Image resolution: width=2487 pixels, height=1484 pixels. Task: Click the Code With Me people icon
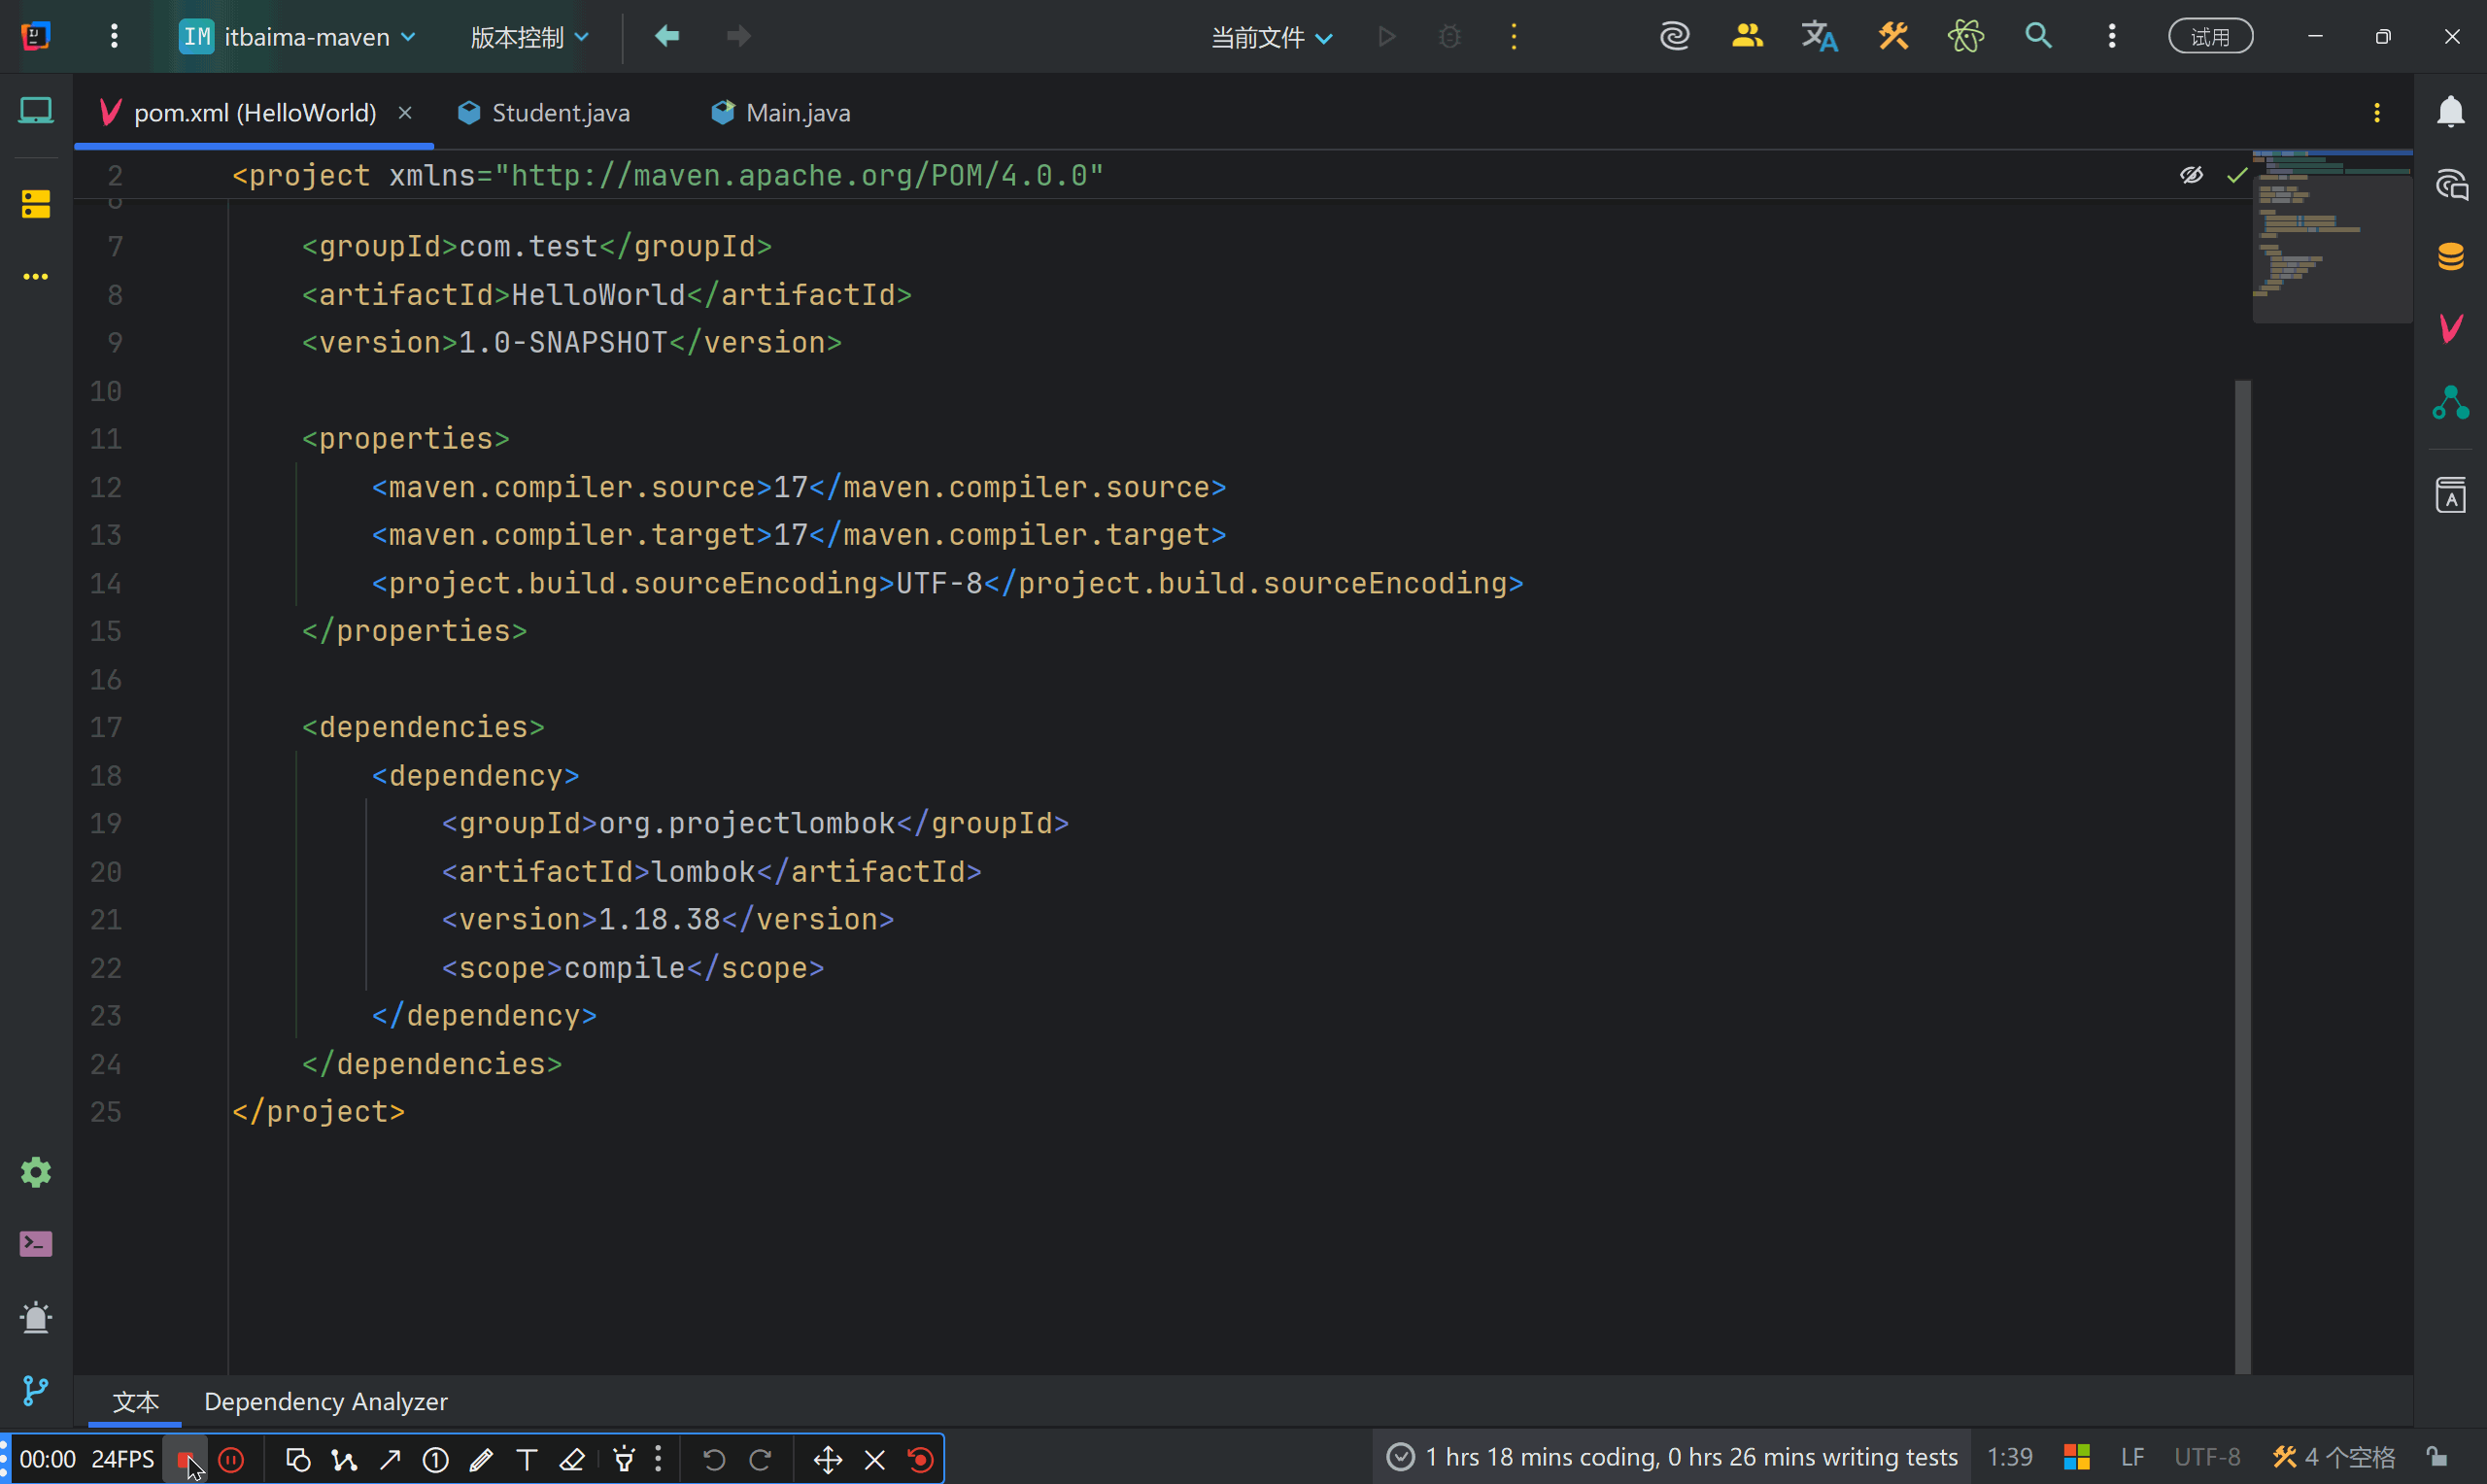[1747, 37]
